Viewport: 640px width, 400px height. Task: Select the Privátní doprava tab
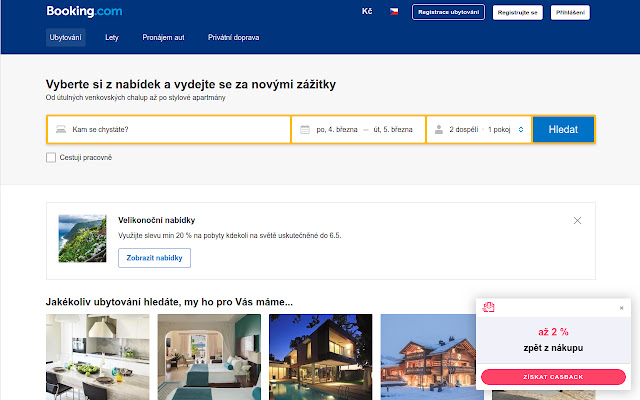click(x=233, y=38)
